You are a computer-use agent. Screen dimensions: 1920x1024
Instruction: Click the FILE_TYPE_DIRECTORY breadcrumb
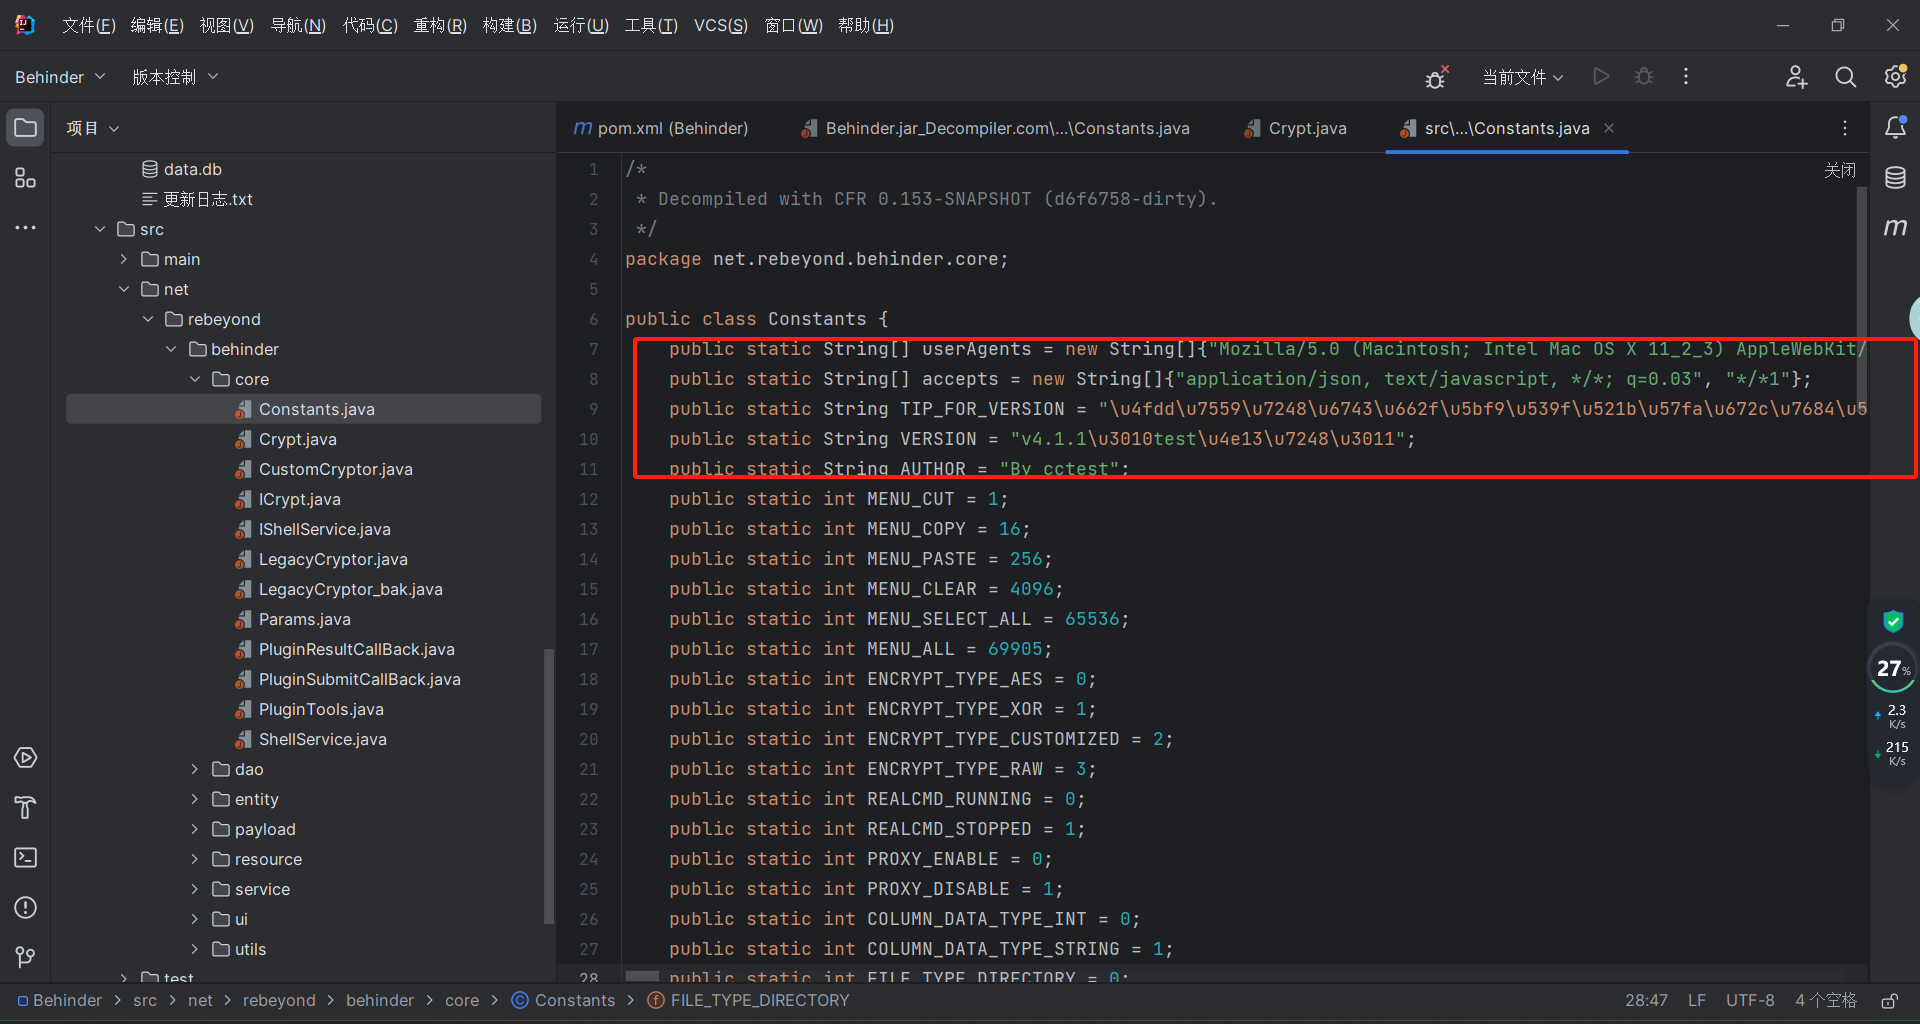749,1000
